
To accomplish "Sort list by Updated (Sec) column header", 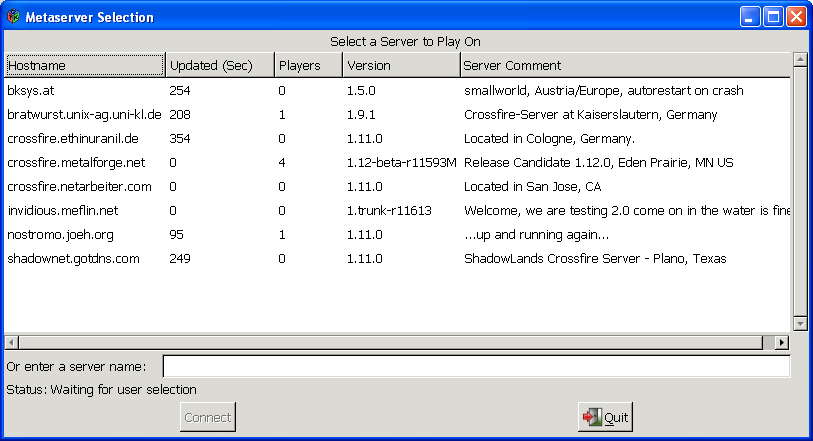I will coord(219,65).
